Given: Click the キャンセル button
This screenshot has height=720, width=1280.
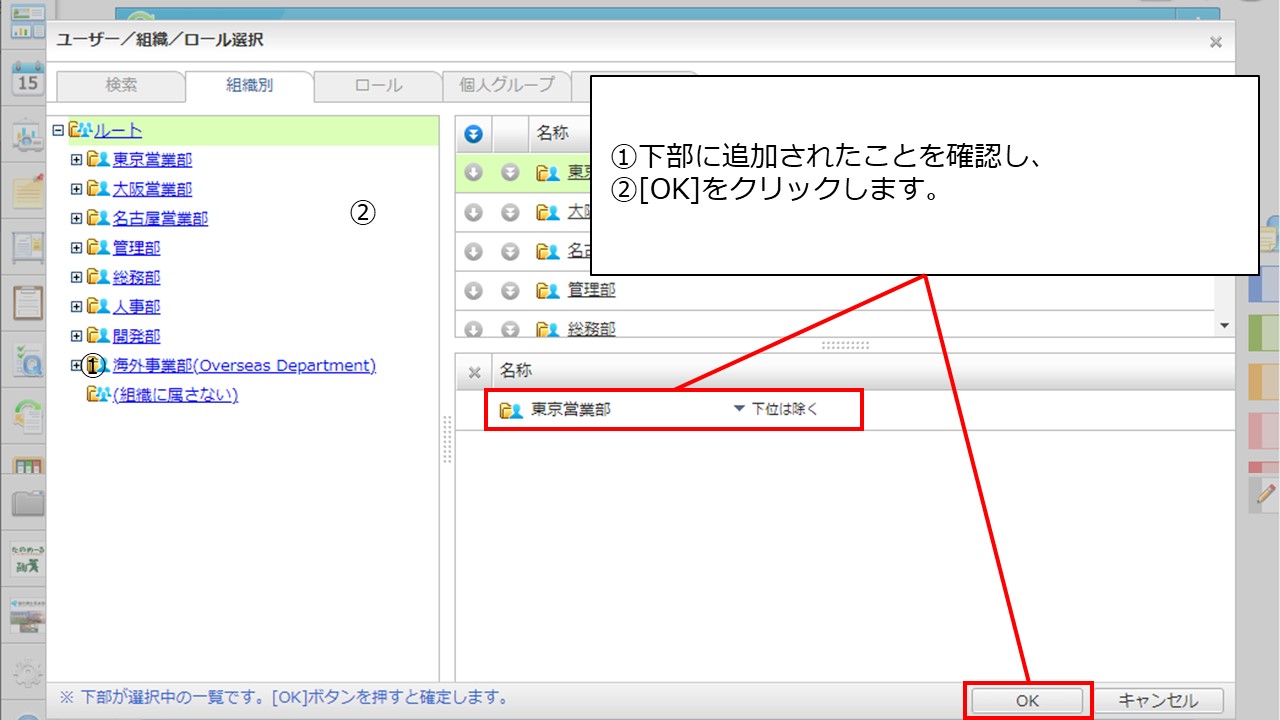Looking at the screenshot, I should 1157,701.
